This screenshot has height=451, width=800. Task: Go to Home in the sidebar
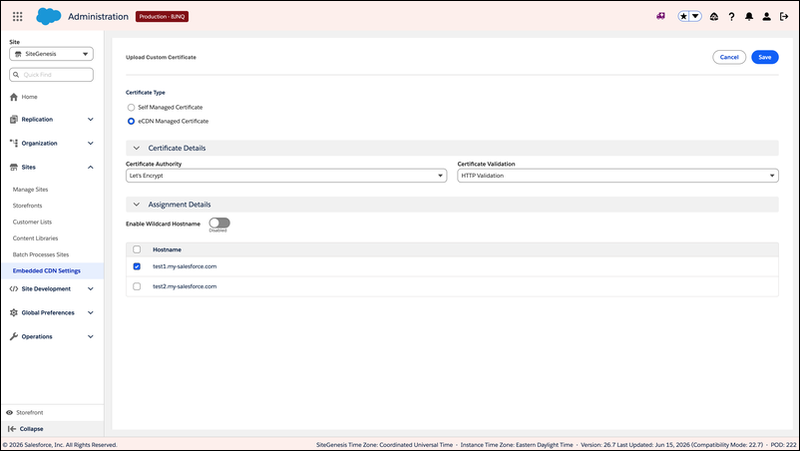(x=29, y=96)
